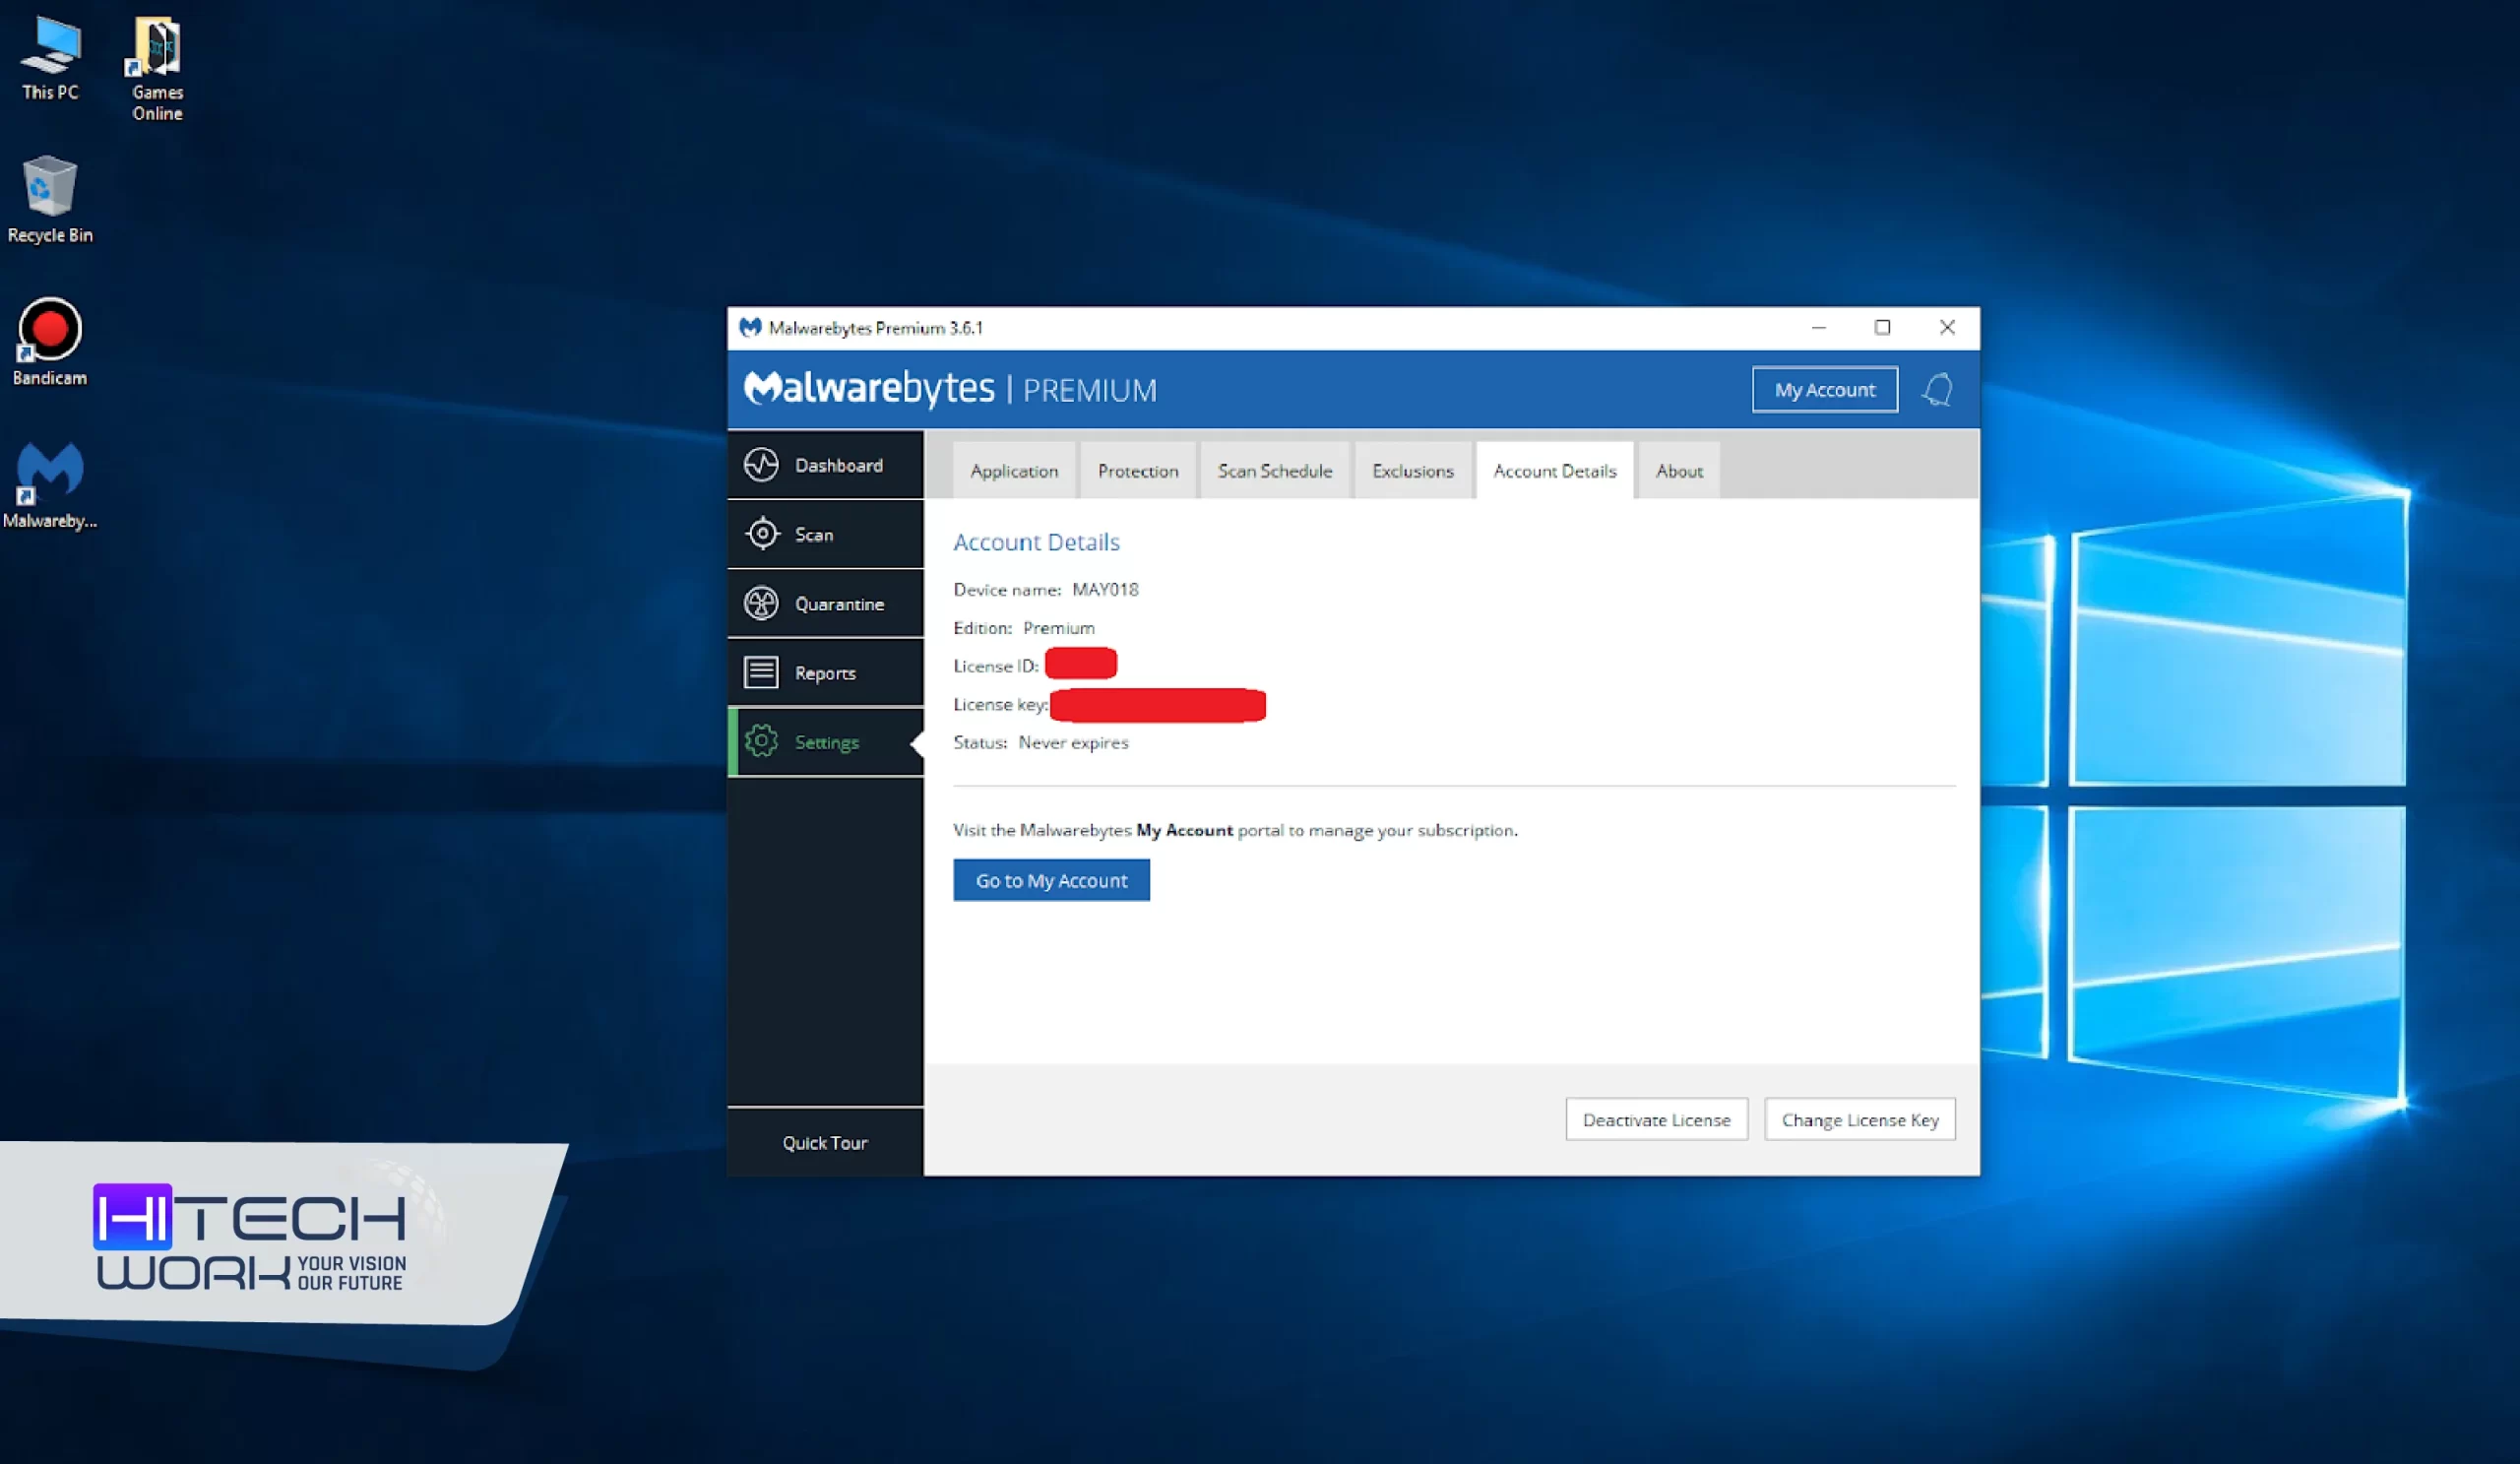Click the Change License Key button
Image resolution: width=2520 pixels, height=1464 pixels.
(x=1859, y=1119)
